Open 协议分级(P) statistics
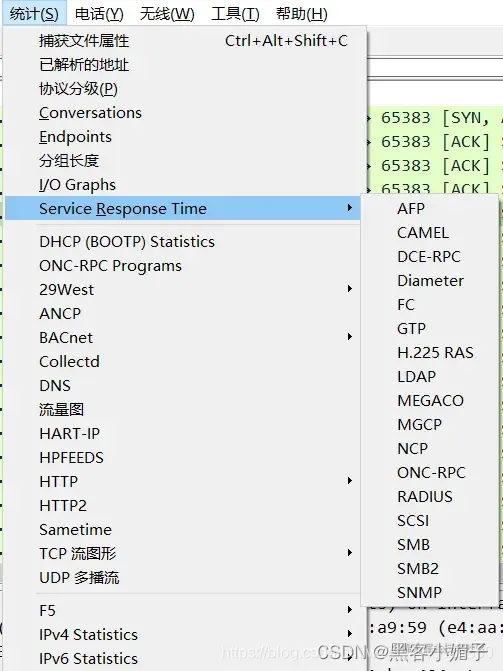The width and height of the screenshot is (503, 671). [183, 89]
